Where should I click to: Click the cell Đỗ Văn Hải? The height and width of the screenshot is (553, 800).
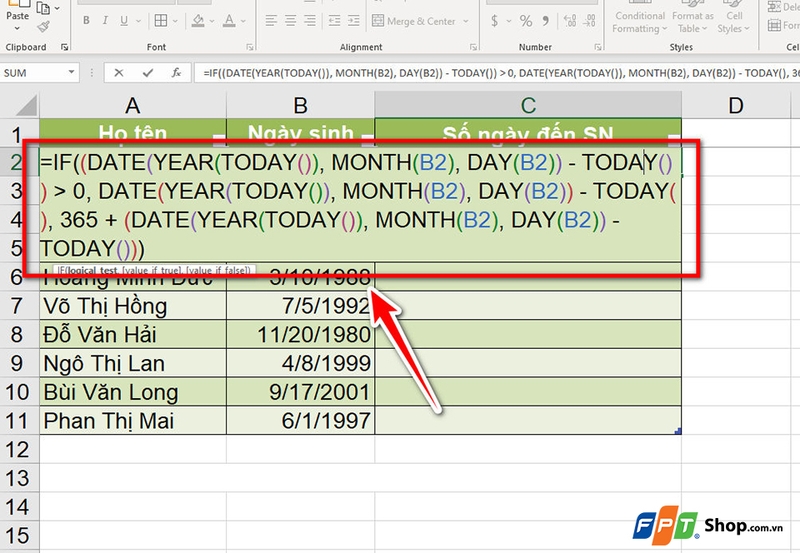133,335
